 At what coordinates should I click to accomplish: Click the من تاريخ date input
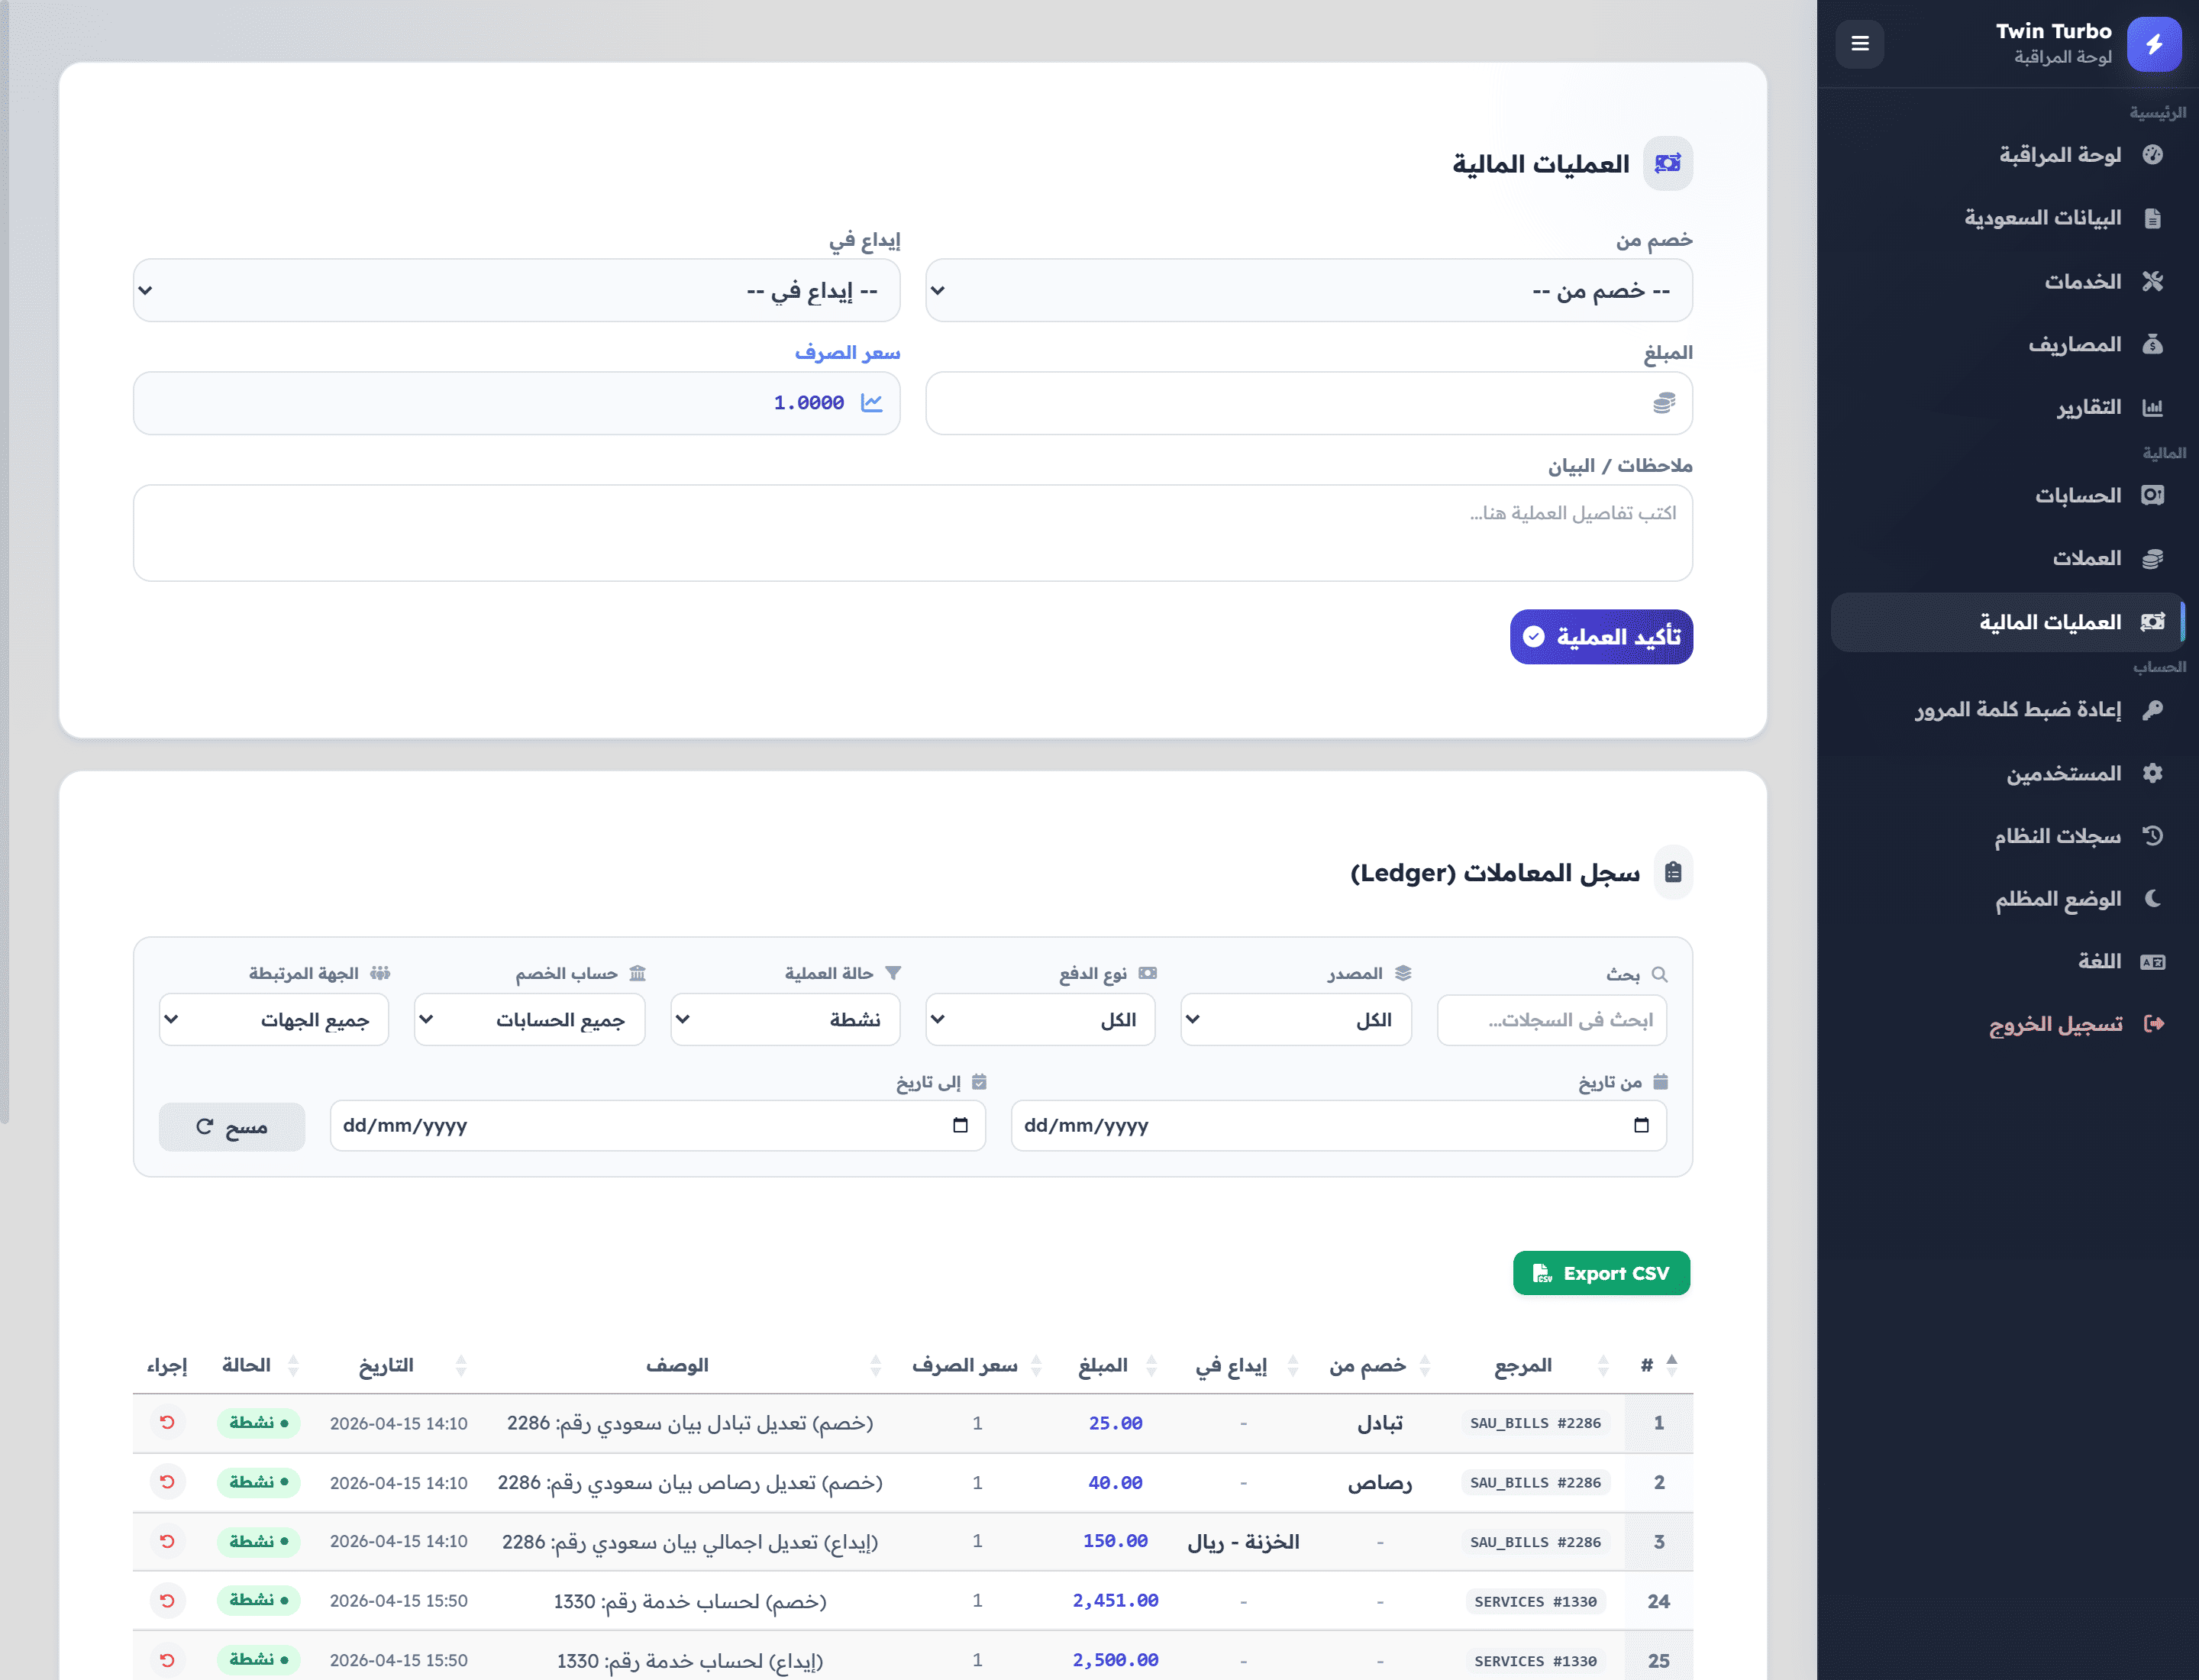click(1339, 1127)
